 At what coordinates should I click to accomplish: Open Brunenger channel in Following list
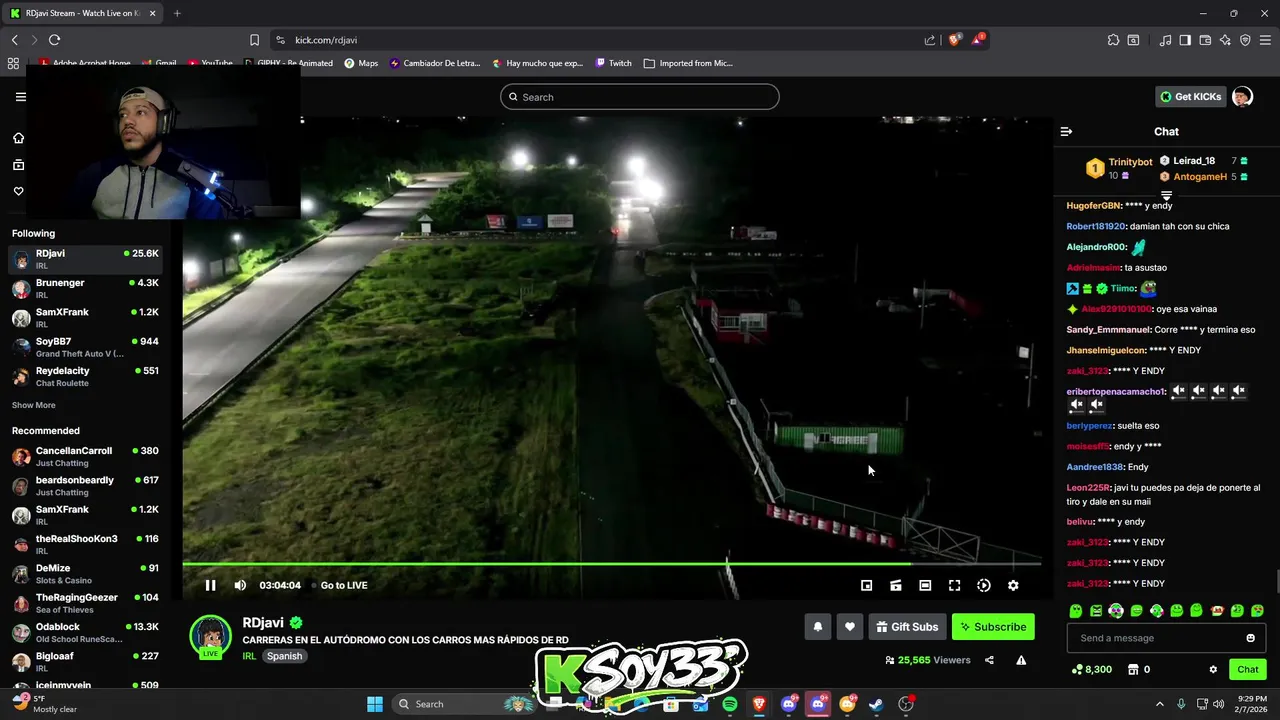[85, 288]
